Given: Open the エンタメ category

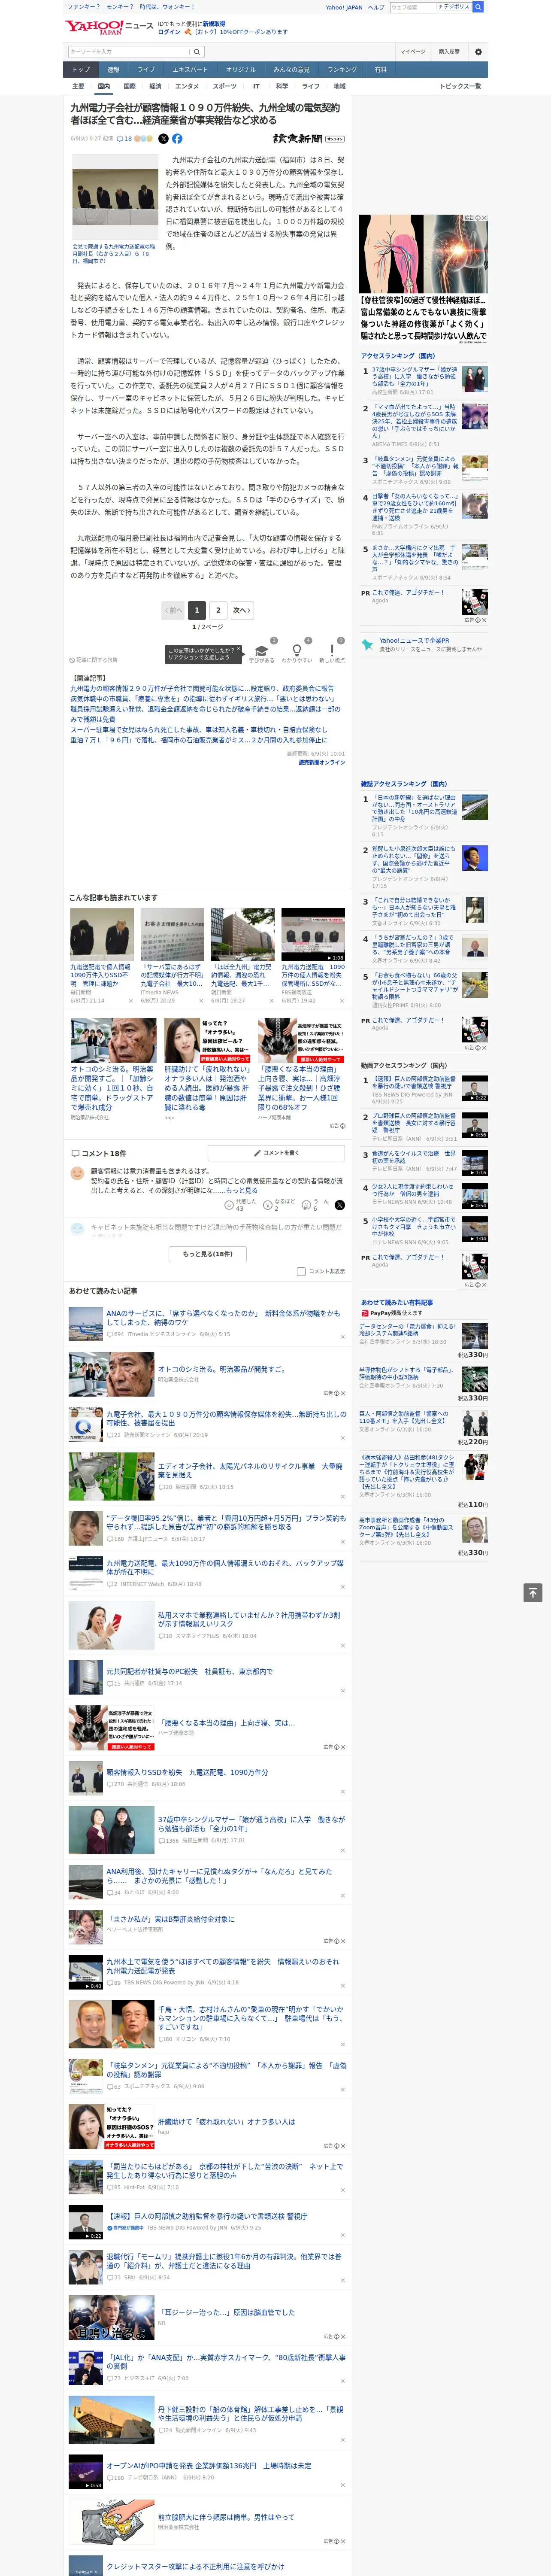Looking at the screenshot, I should (x=187, y=86).
